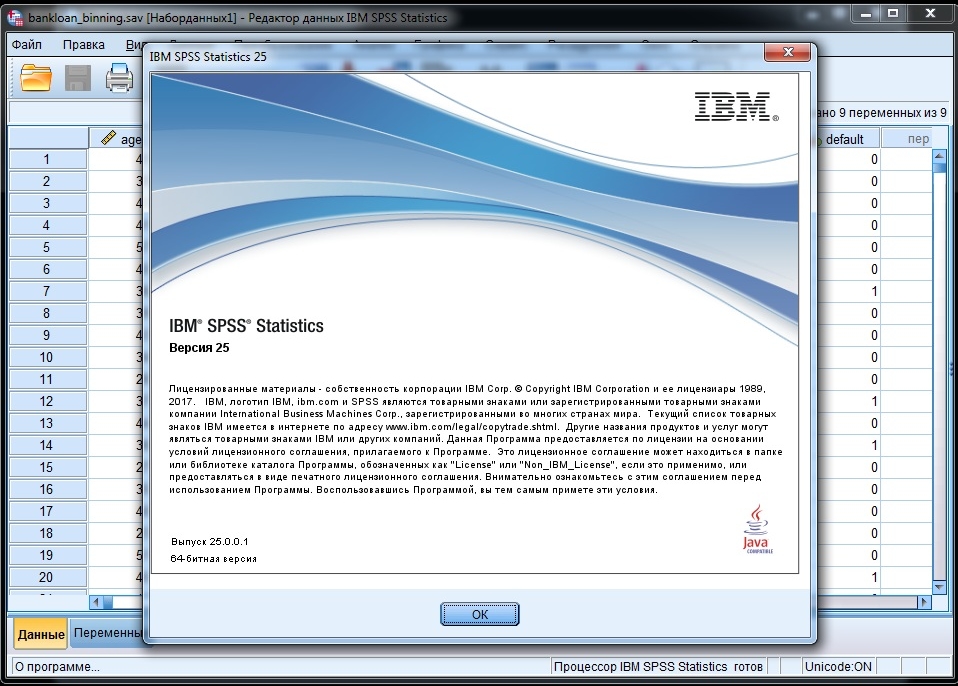Click the Unicode:ON status indicator
Image resolution: width=958 pixels, height=686 pixels.
[x=836, y=666]
